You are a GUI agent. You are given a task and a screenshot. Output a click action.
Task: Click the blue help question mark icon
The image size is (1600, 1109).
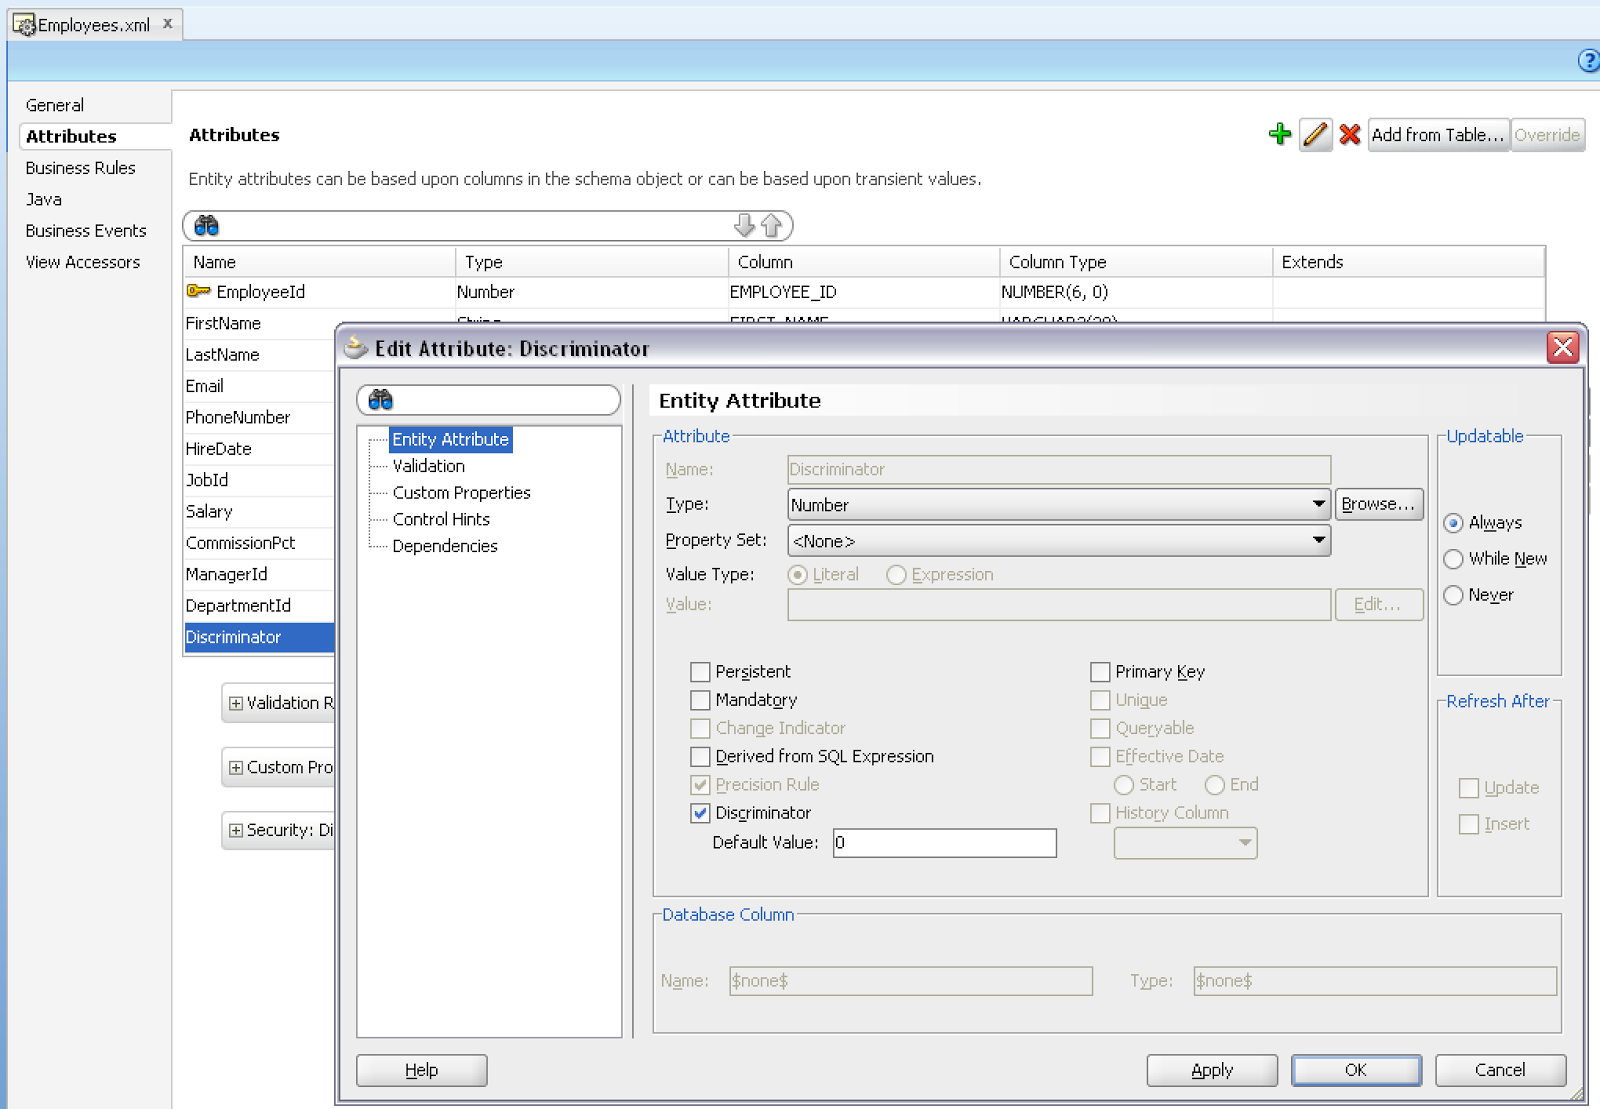1588,61
